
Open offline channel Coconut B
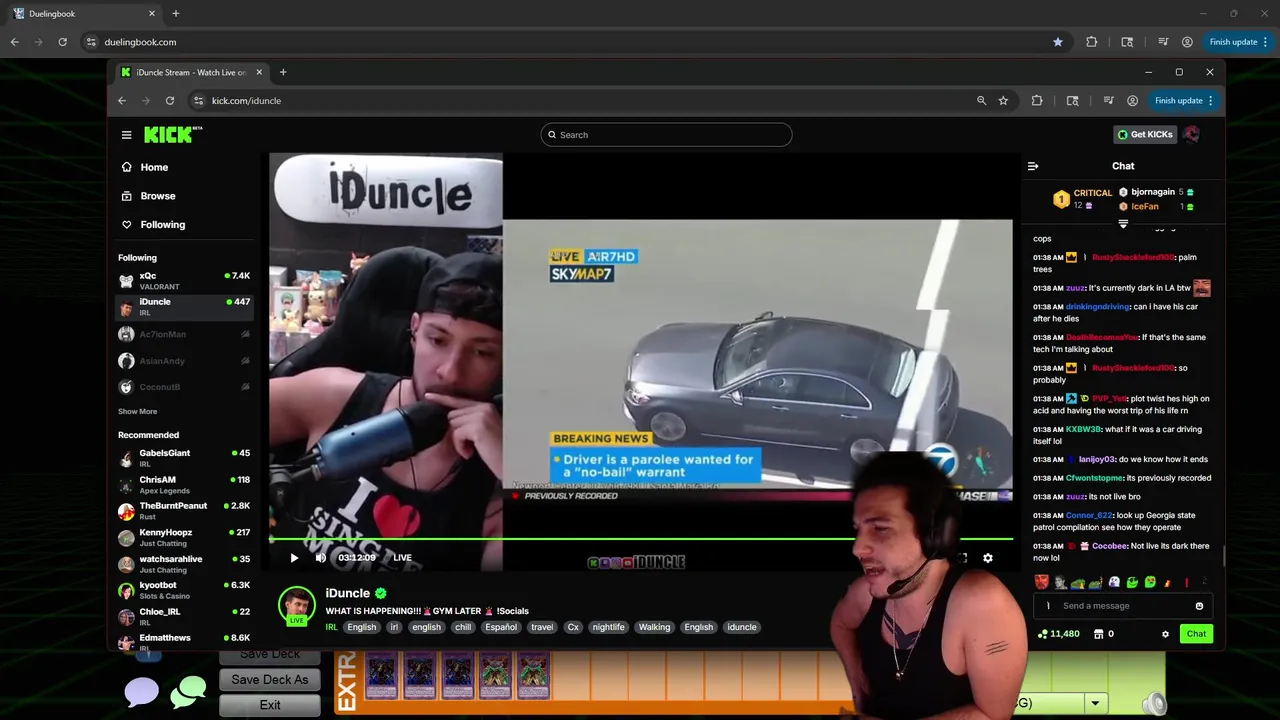[184, 386]
